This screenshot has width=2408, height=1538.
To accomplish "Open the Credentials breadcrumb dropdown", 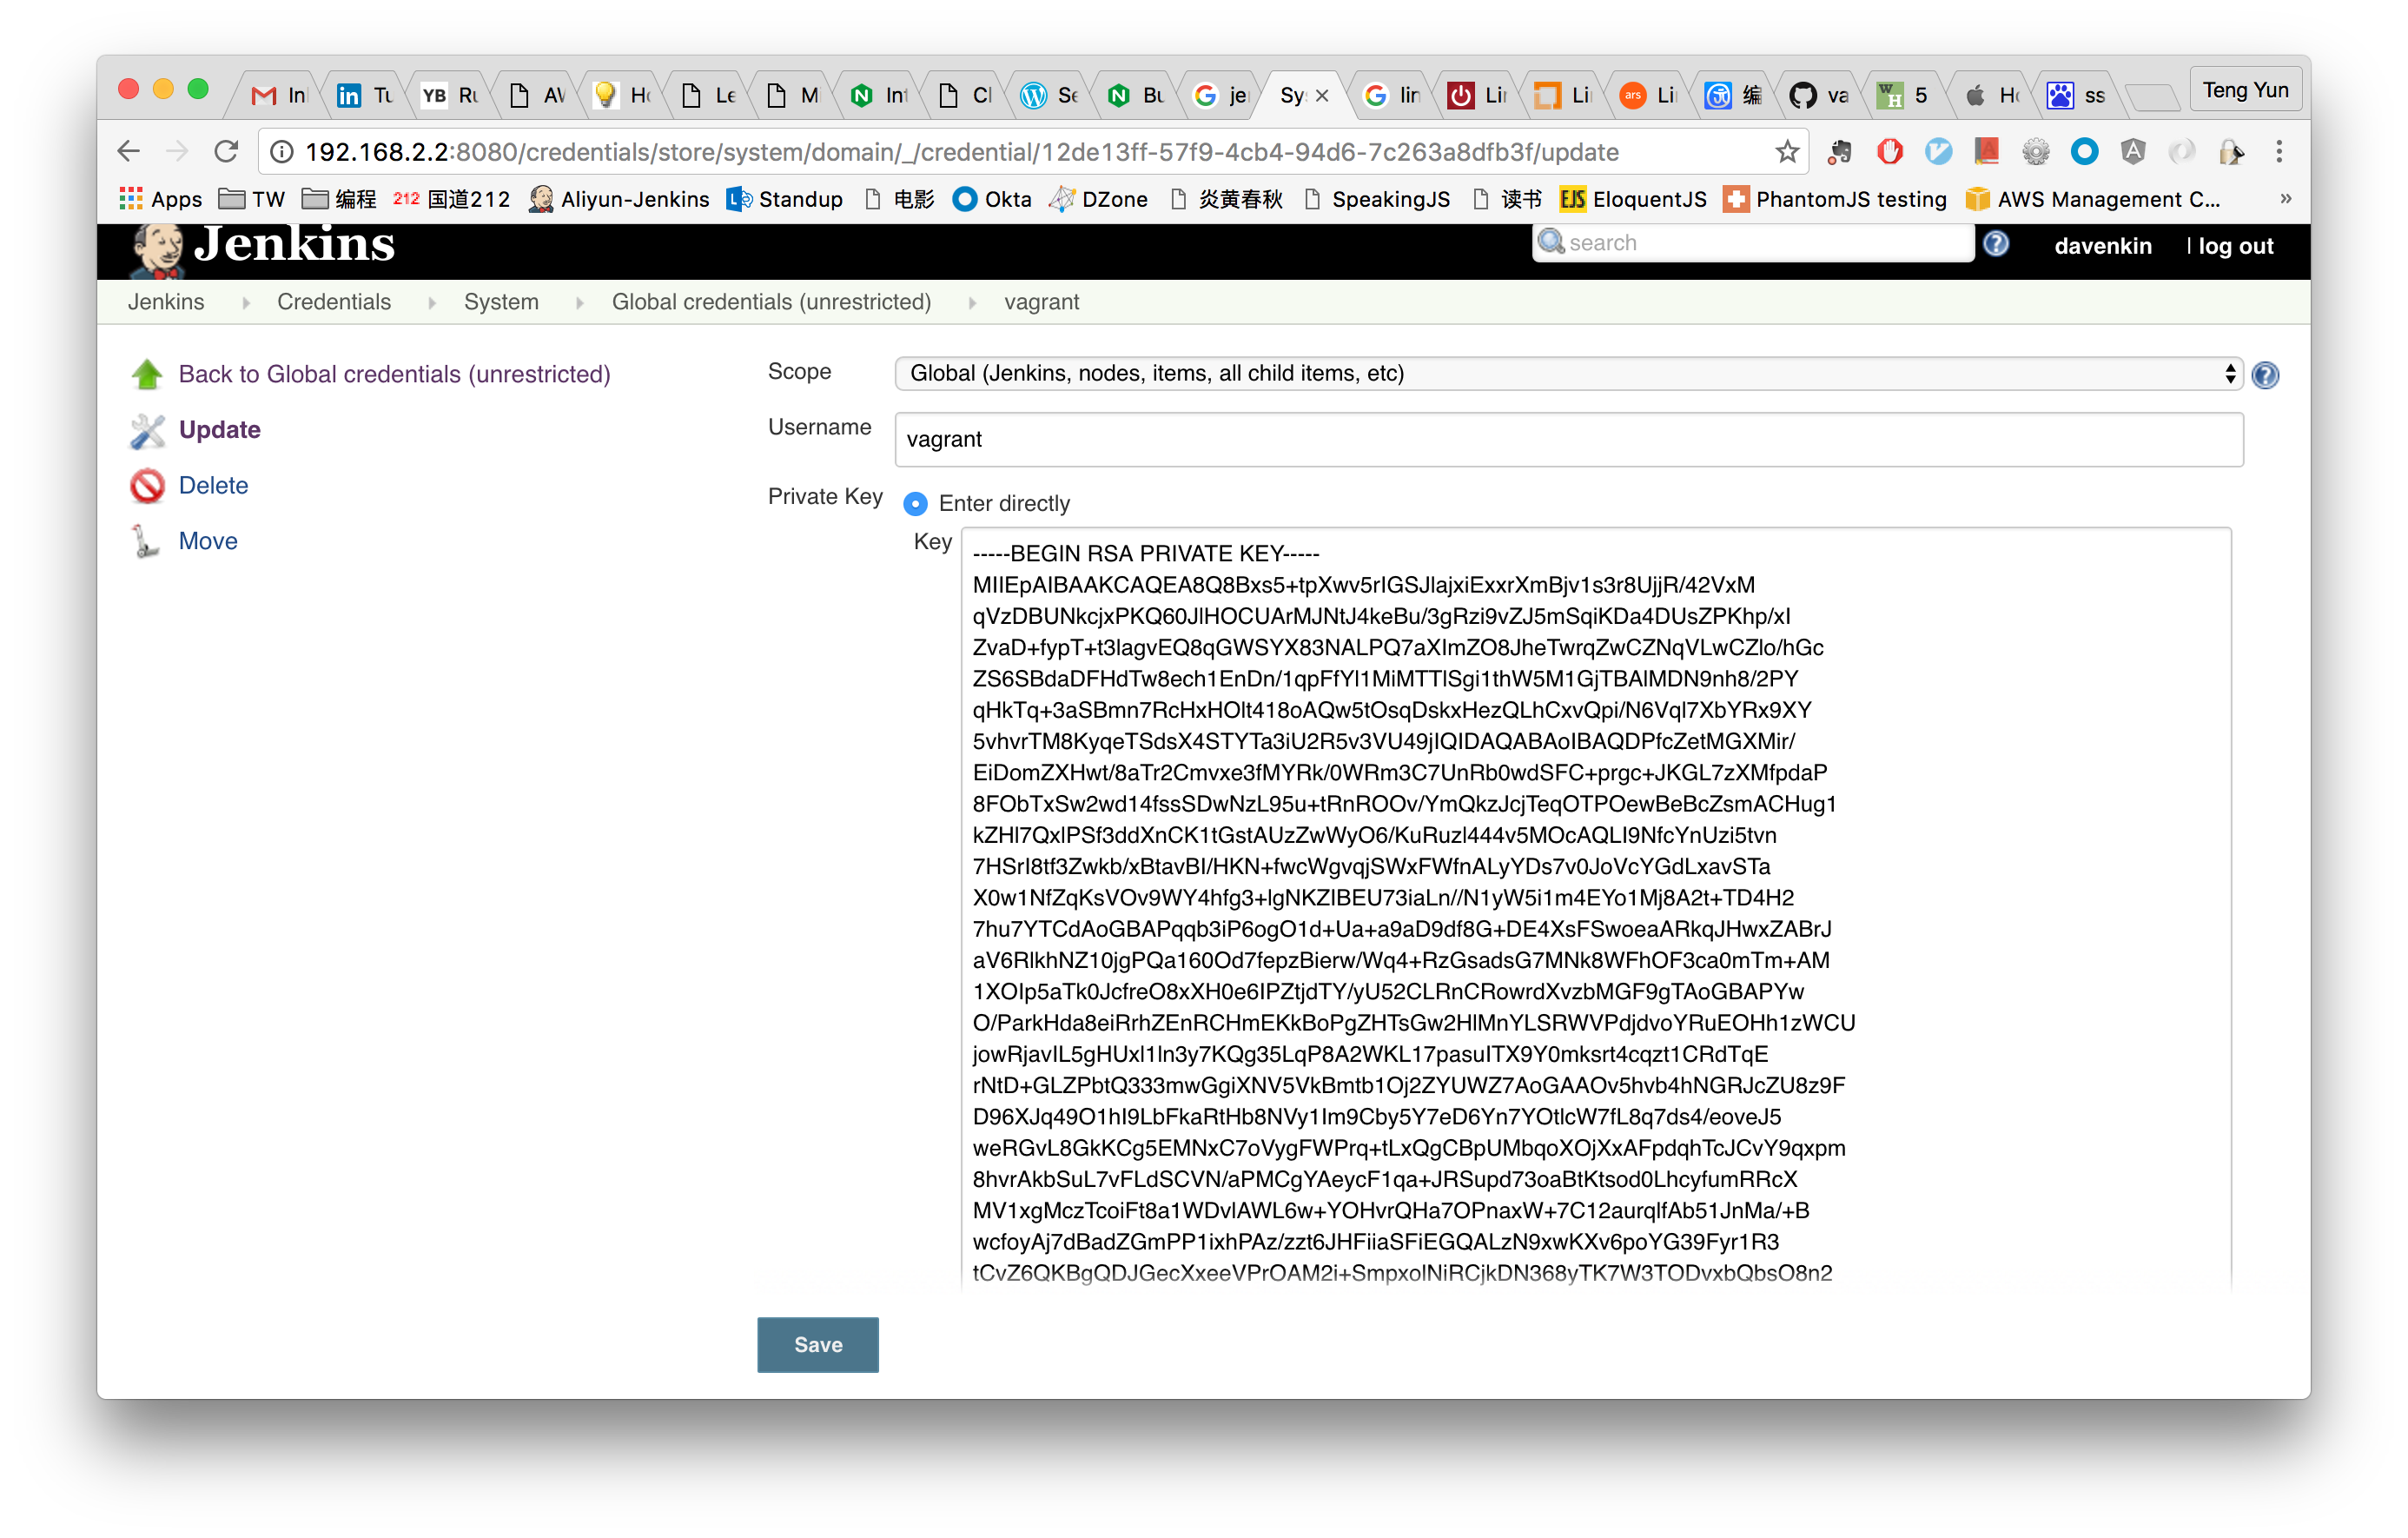I will (428, 302).
